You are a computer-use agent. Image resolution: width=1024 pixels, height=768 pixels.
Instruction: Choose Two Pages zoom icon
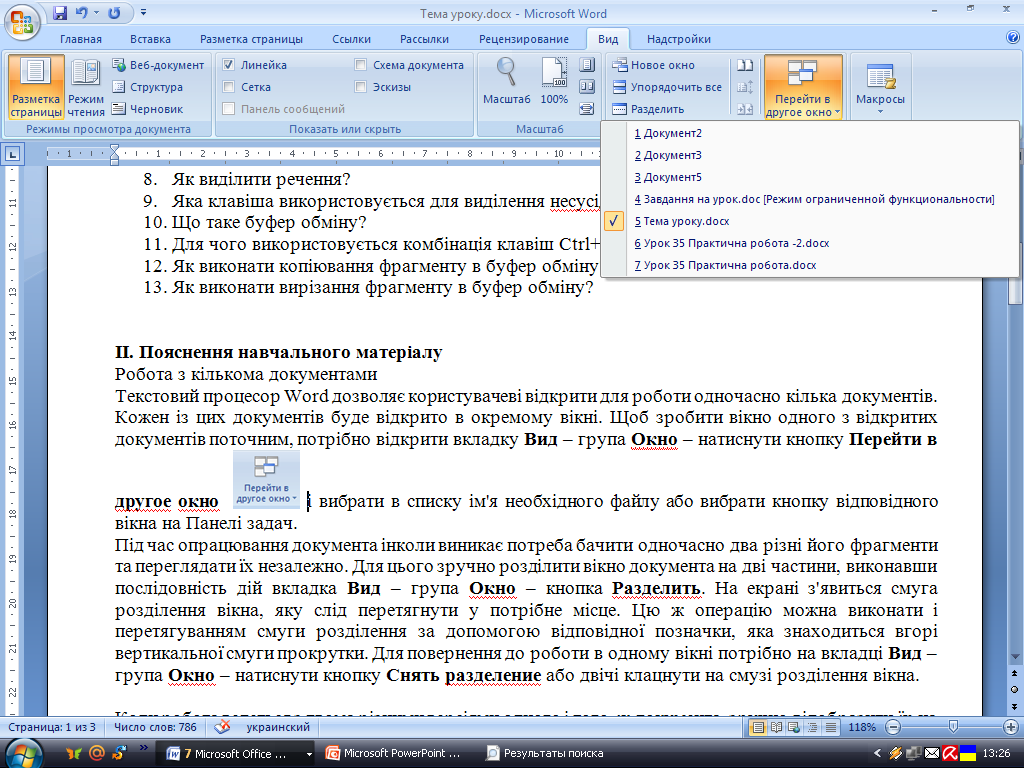586,87
